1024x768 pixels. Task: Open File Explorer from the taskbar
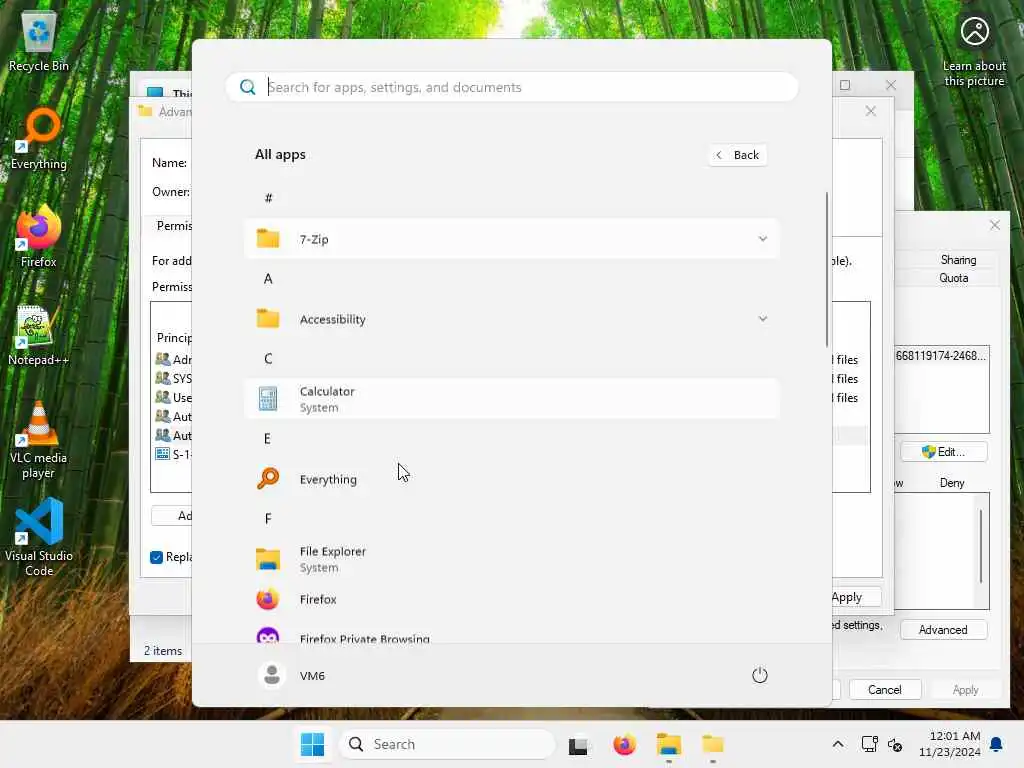[669, 744]
